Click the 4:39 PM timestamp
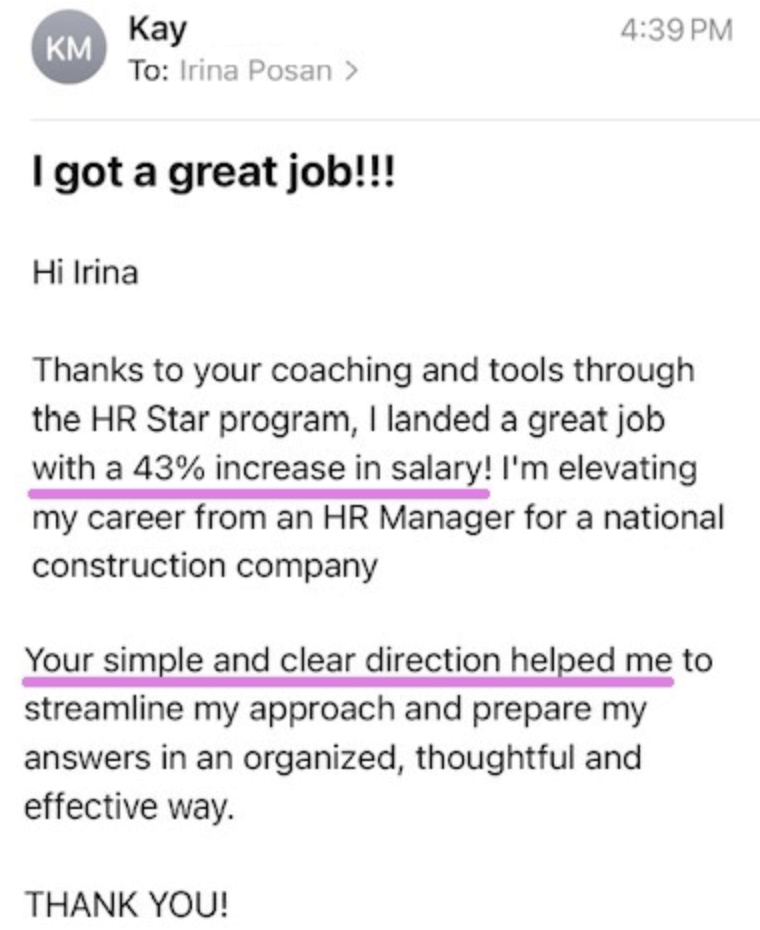 (676, 30)
